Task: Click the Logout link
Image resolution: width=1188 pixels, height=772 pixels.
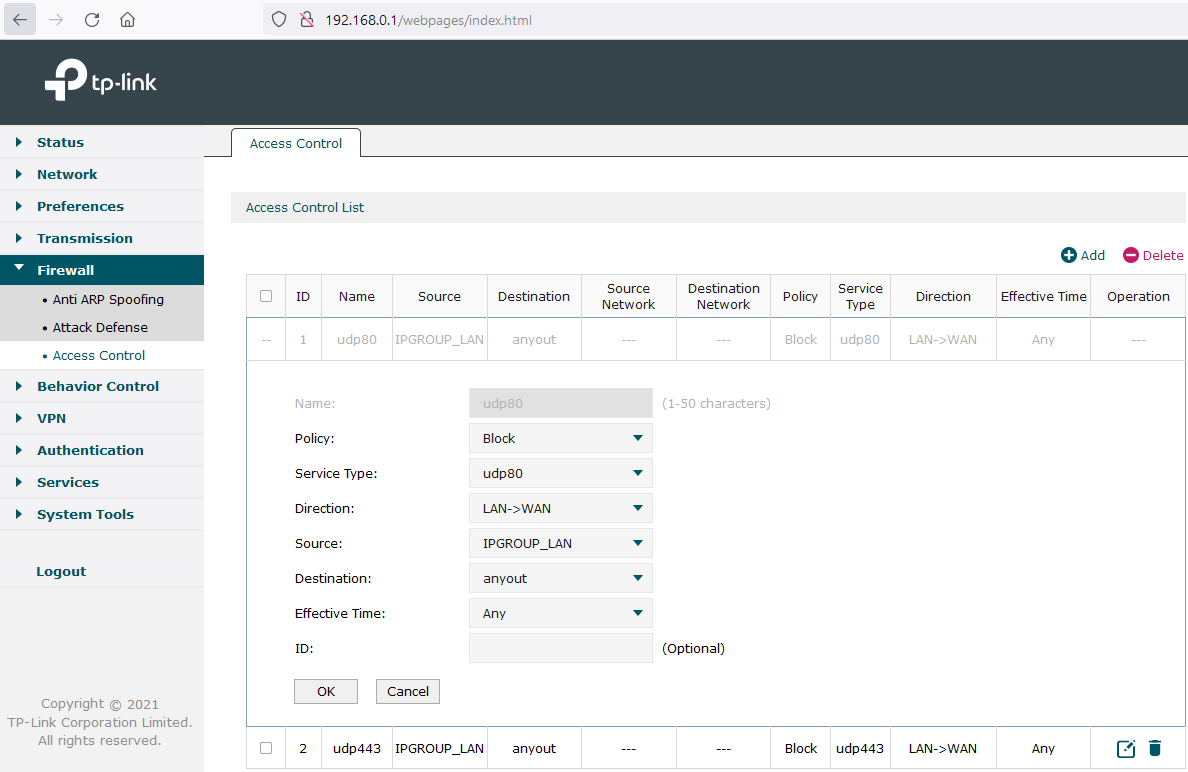Action: [61, 571]
